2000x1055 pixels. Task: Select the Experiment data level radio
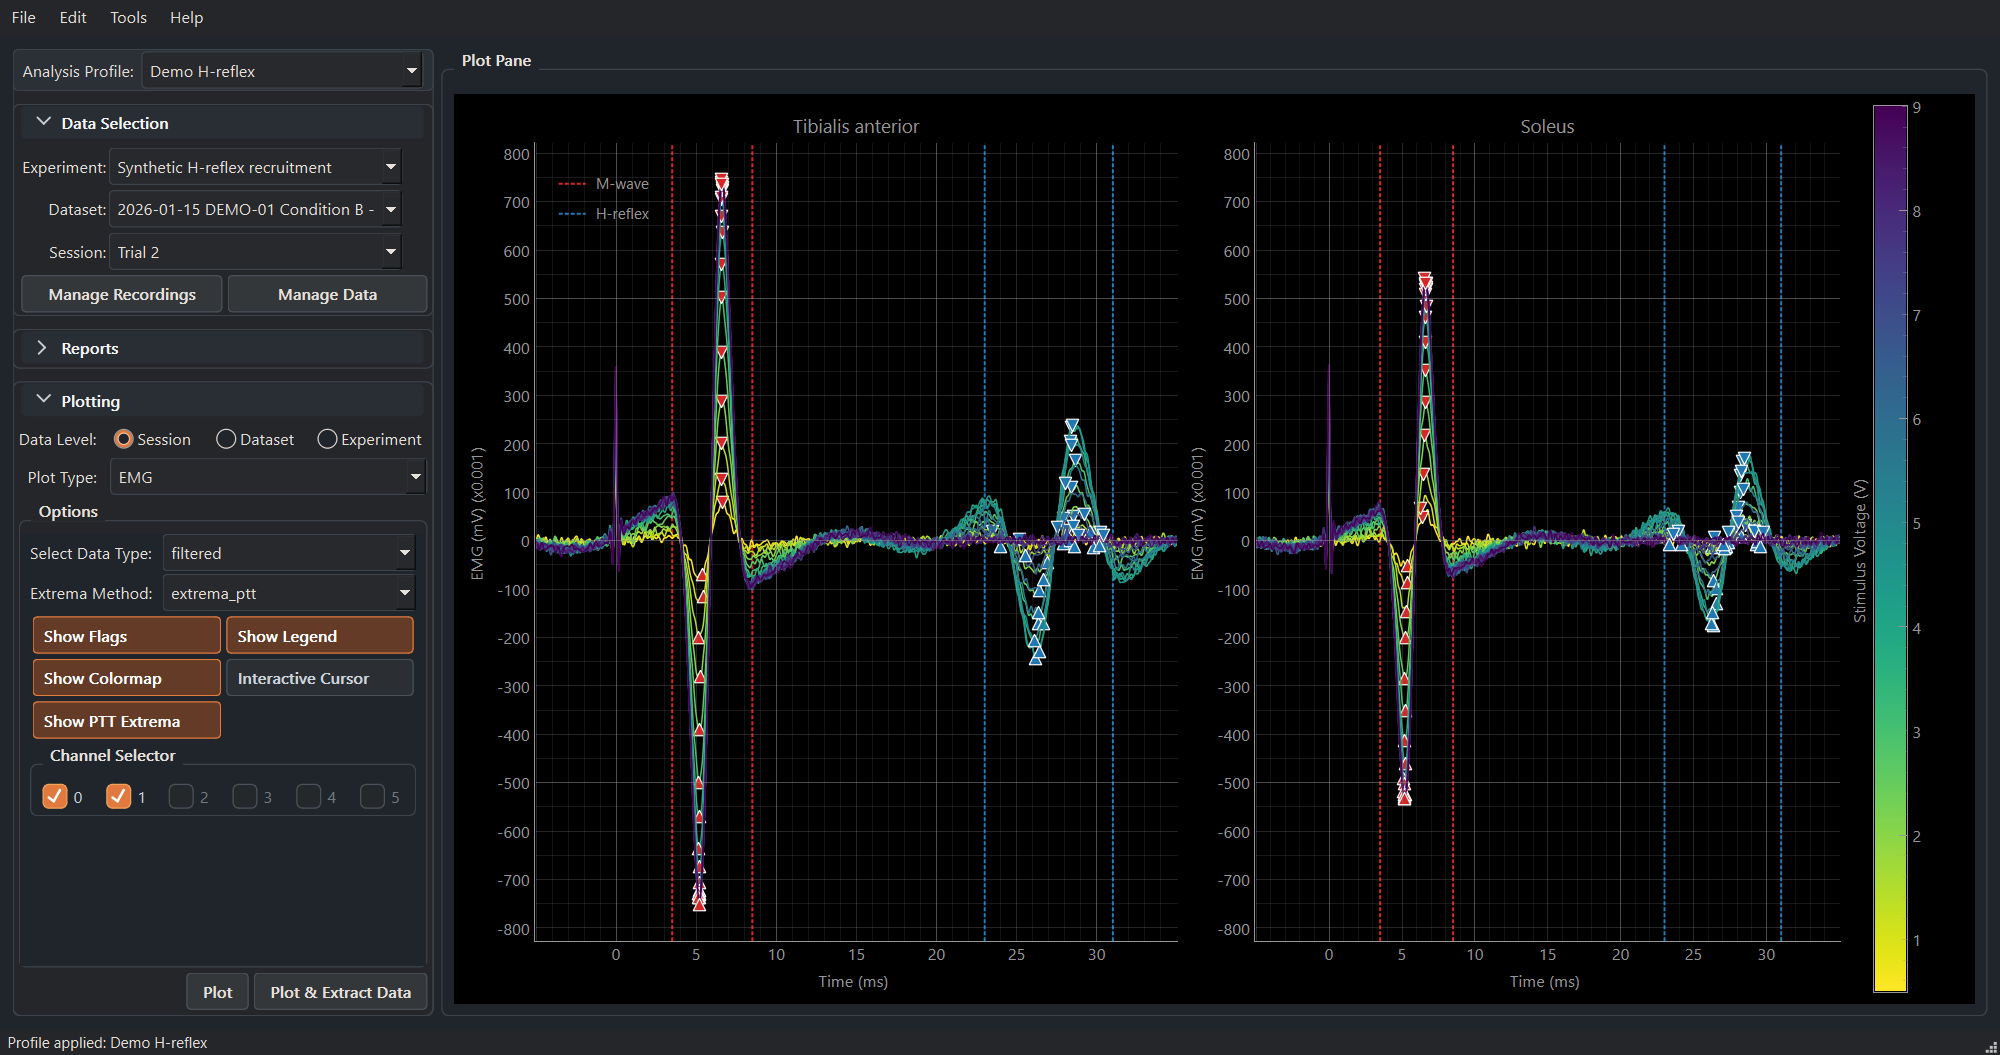(369, 439)
